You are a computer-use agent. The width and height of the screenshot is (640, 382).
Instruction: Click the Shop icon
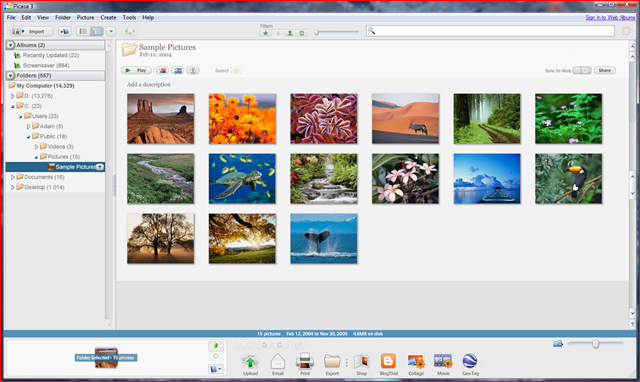[362, 364]
